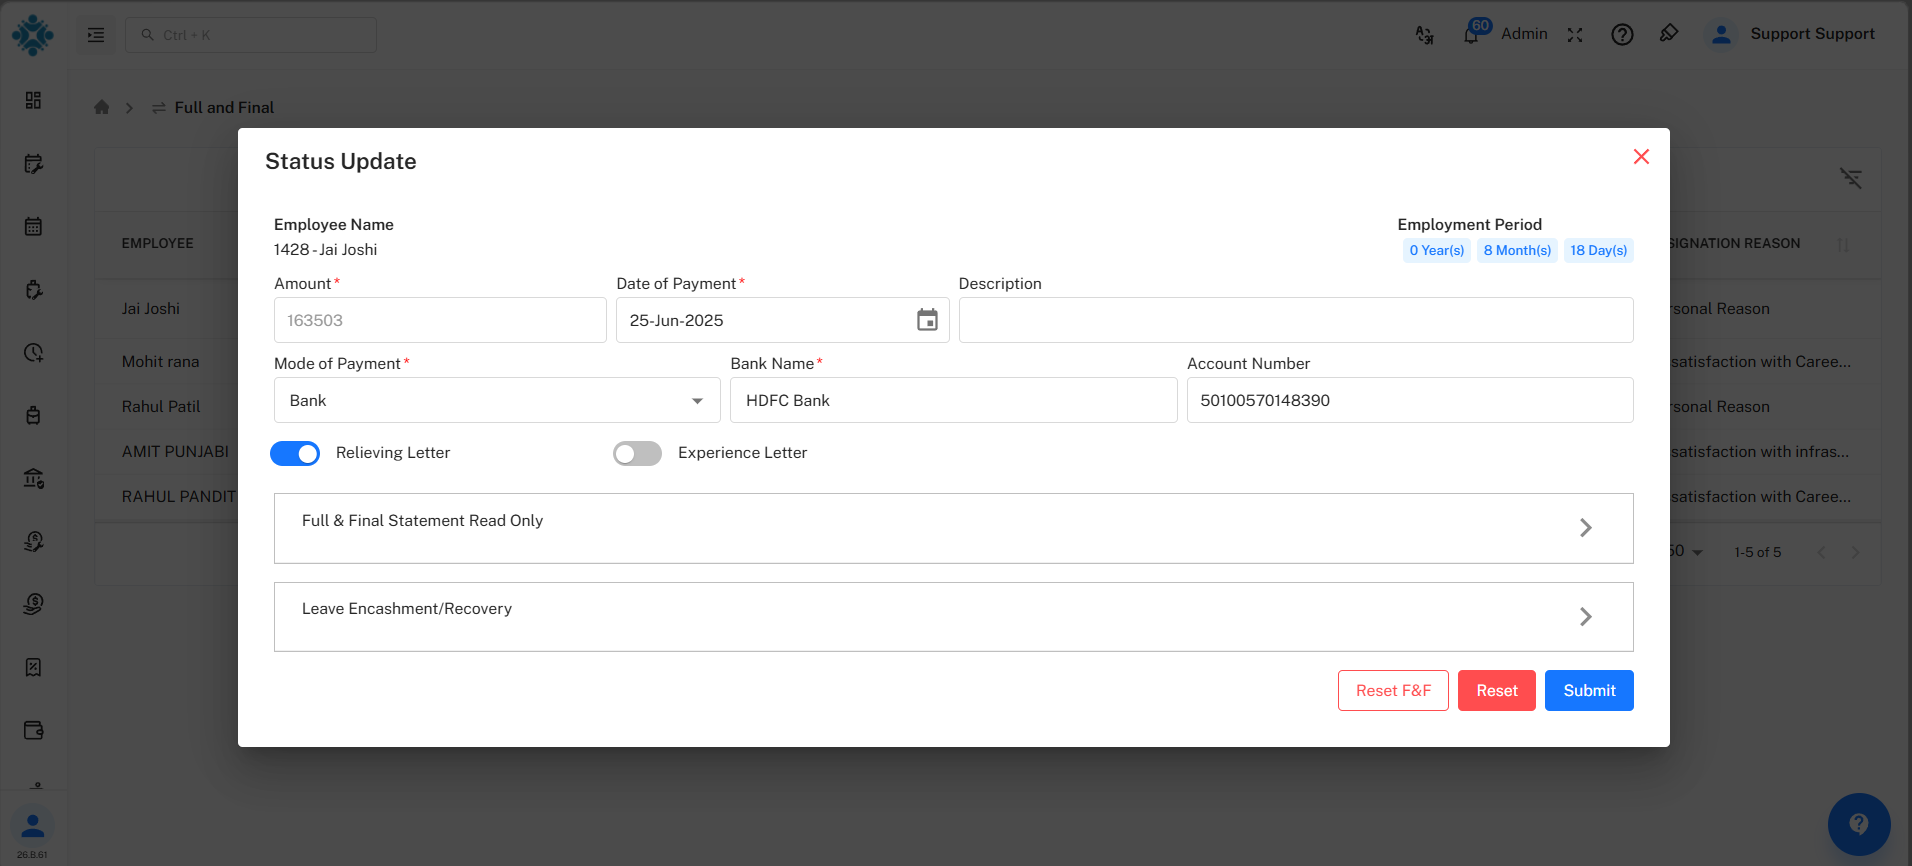Image resolution: width=1912 pixels, height=866 pixels.
Task: Focus the Description input field
Action: coord(1296,320)
